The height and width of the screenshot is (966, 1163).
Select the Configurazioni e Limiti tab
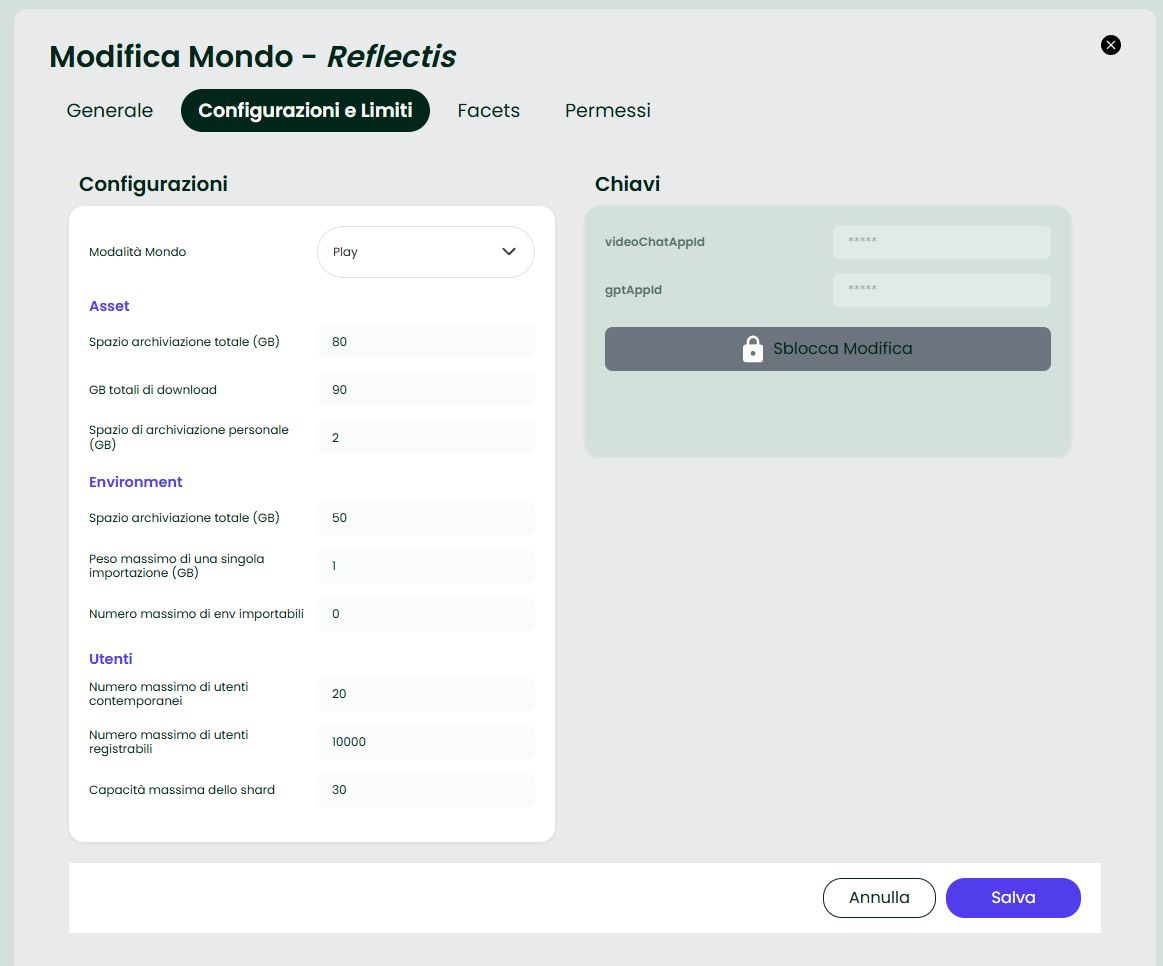[x=305, y=111]
